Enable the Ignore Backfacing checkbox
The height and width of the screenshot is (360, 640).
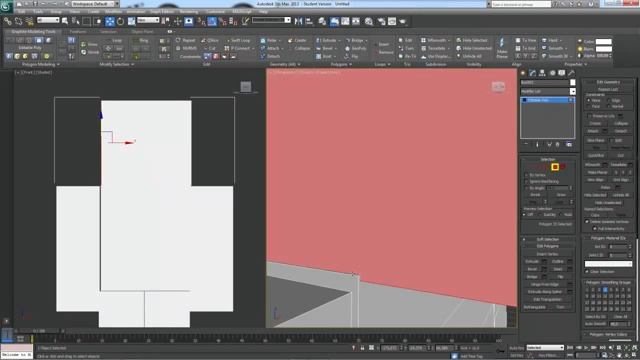point(527,182)
